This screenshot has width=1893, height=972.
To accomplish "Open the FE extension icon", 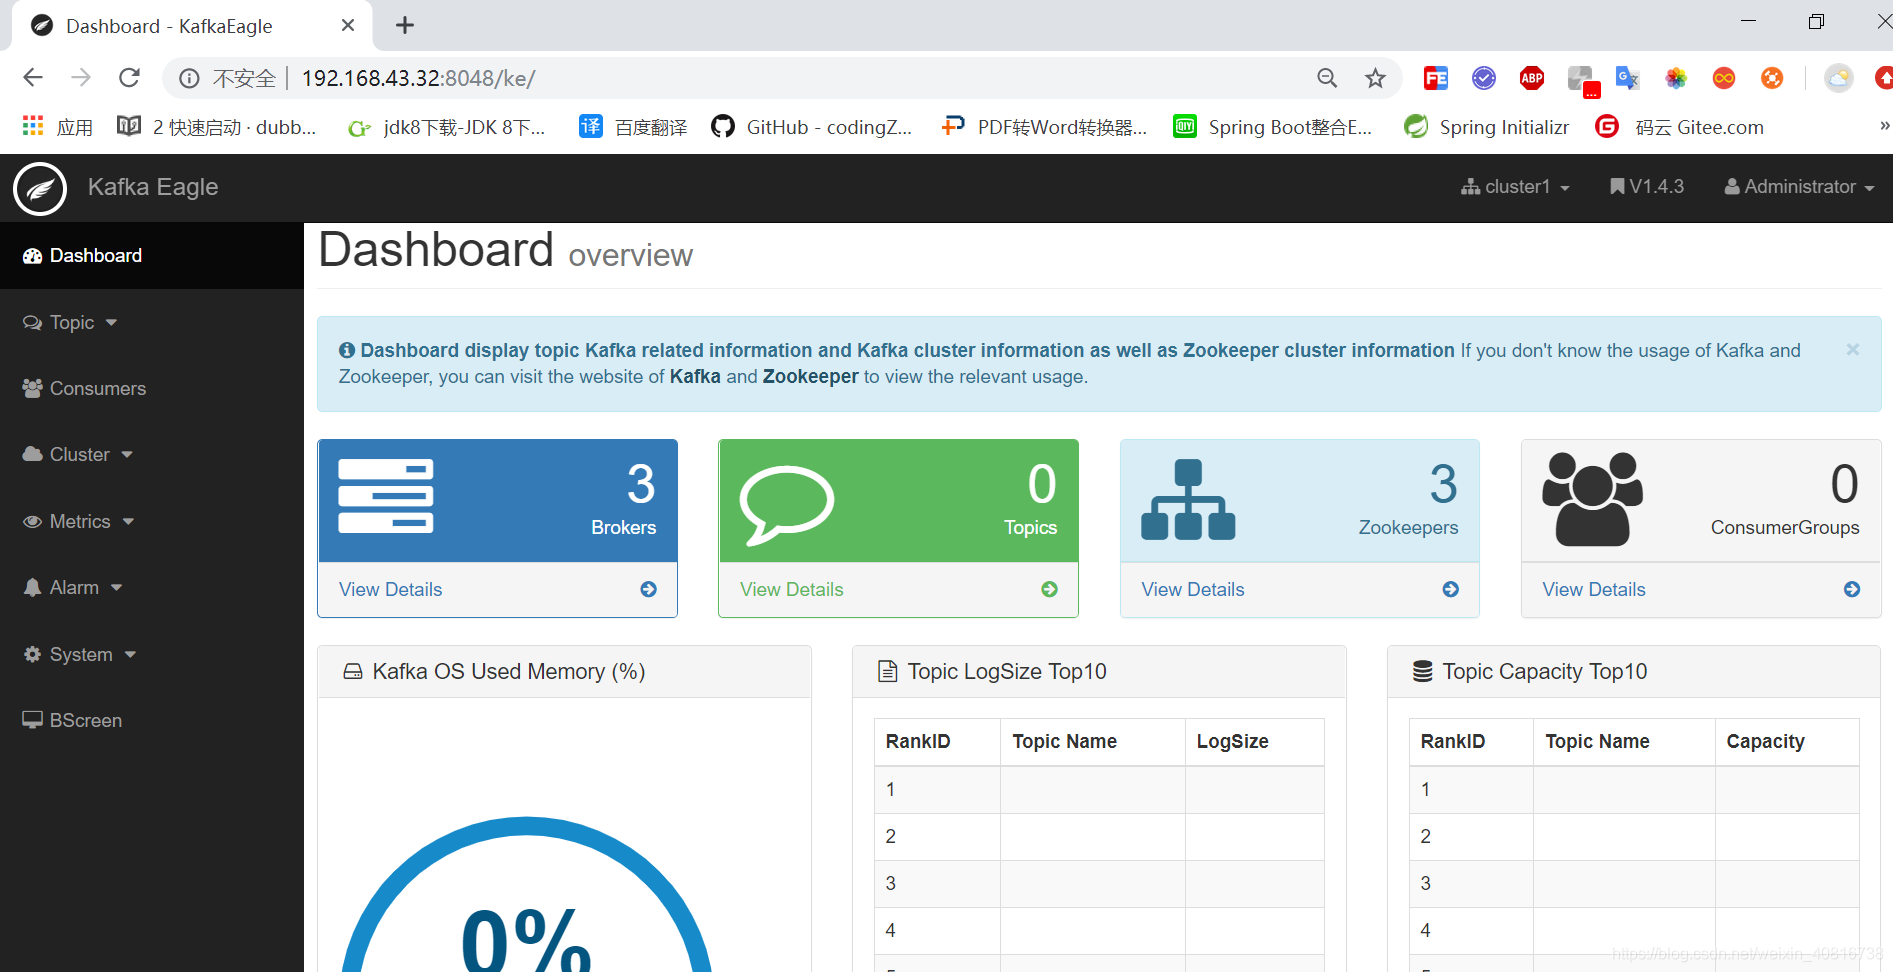I will [x=1436, y=78].
